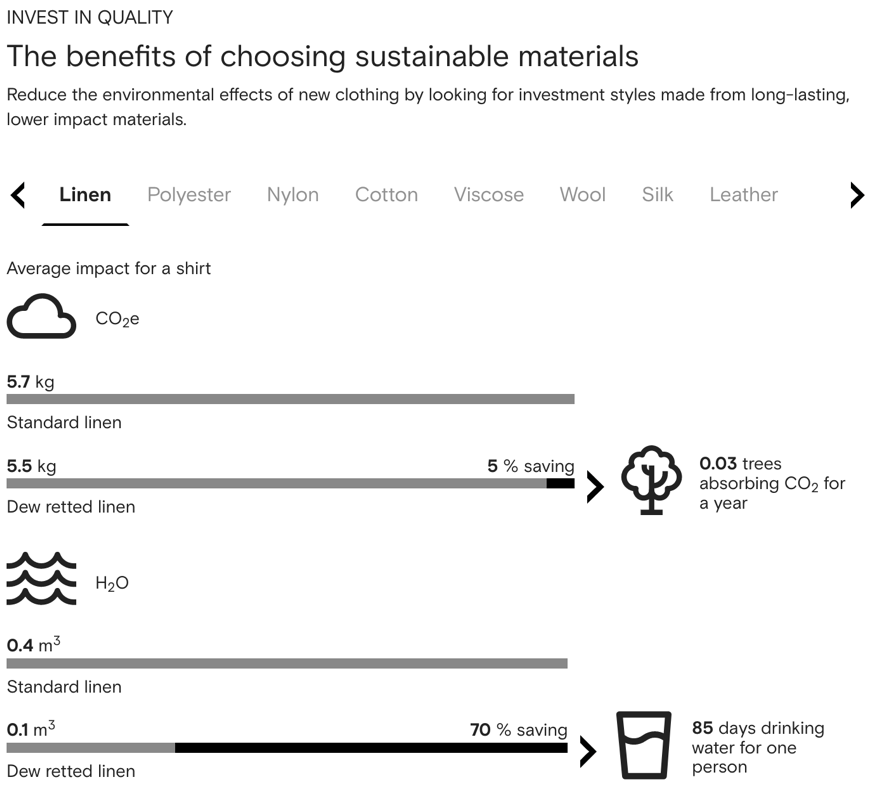Click the water waves H2O icon
Viewport: 877px width, 810px height.
pos(41,578)
